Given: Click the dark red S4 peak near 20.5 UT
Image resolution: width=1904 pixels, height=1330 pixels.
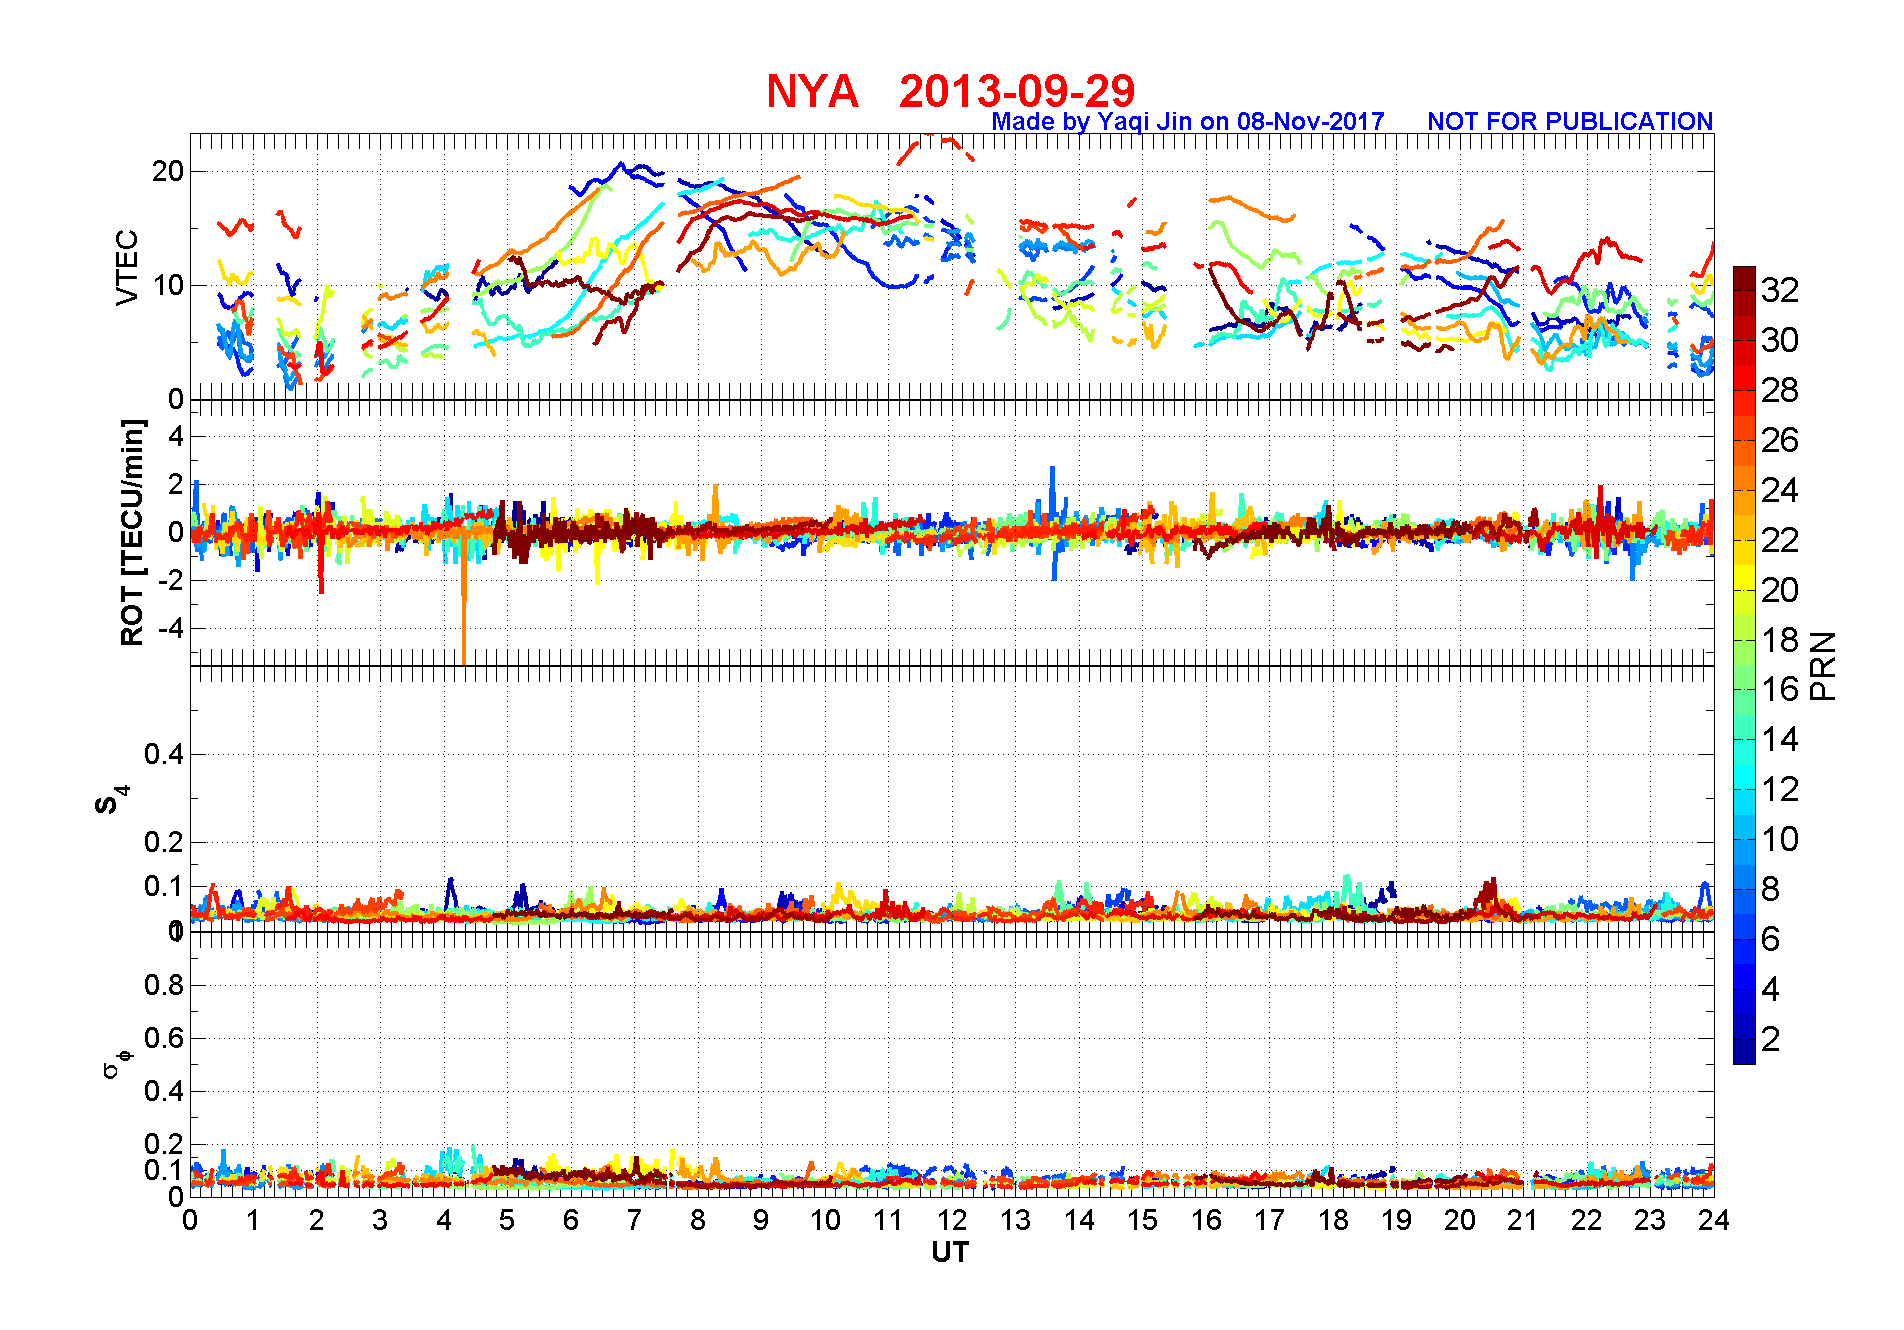Looking at the screenshot, I should pyautogui.click(x=1490, y=893).
